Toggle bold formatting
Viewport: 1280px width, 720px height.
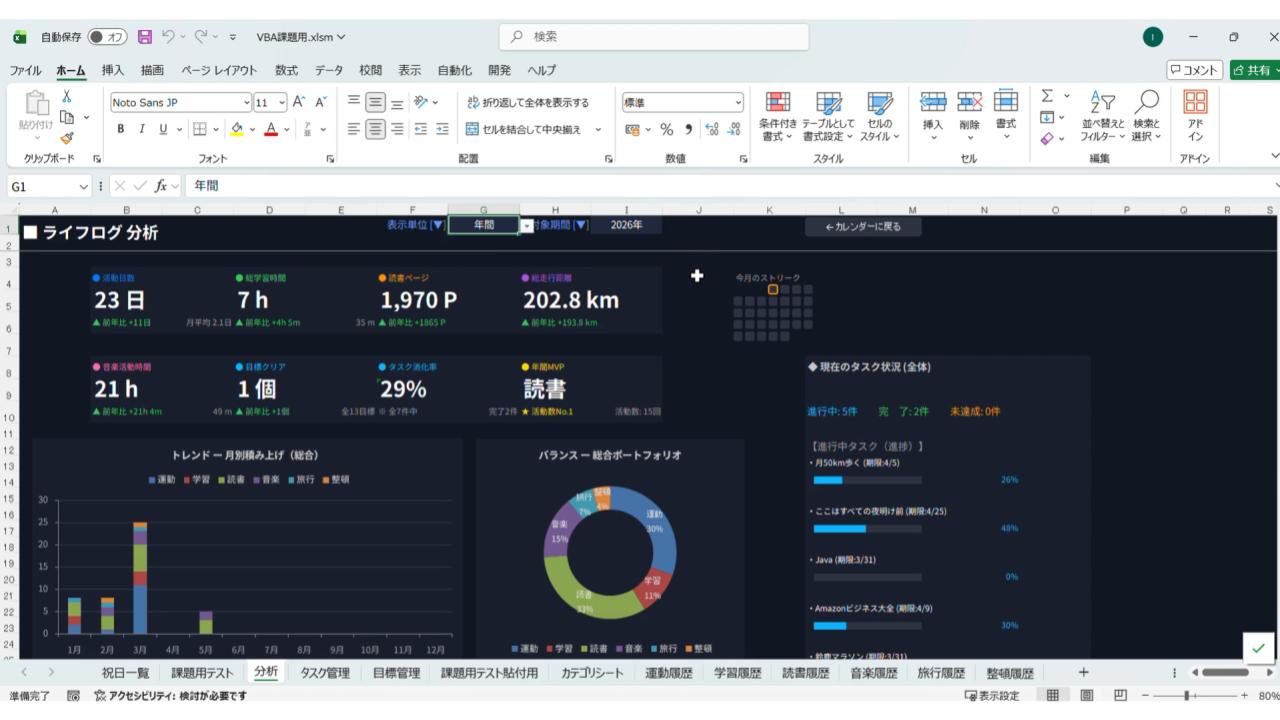[x=121, y=129]
